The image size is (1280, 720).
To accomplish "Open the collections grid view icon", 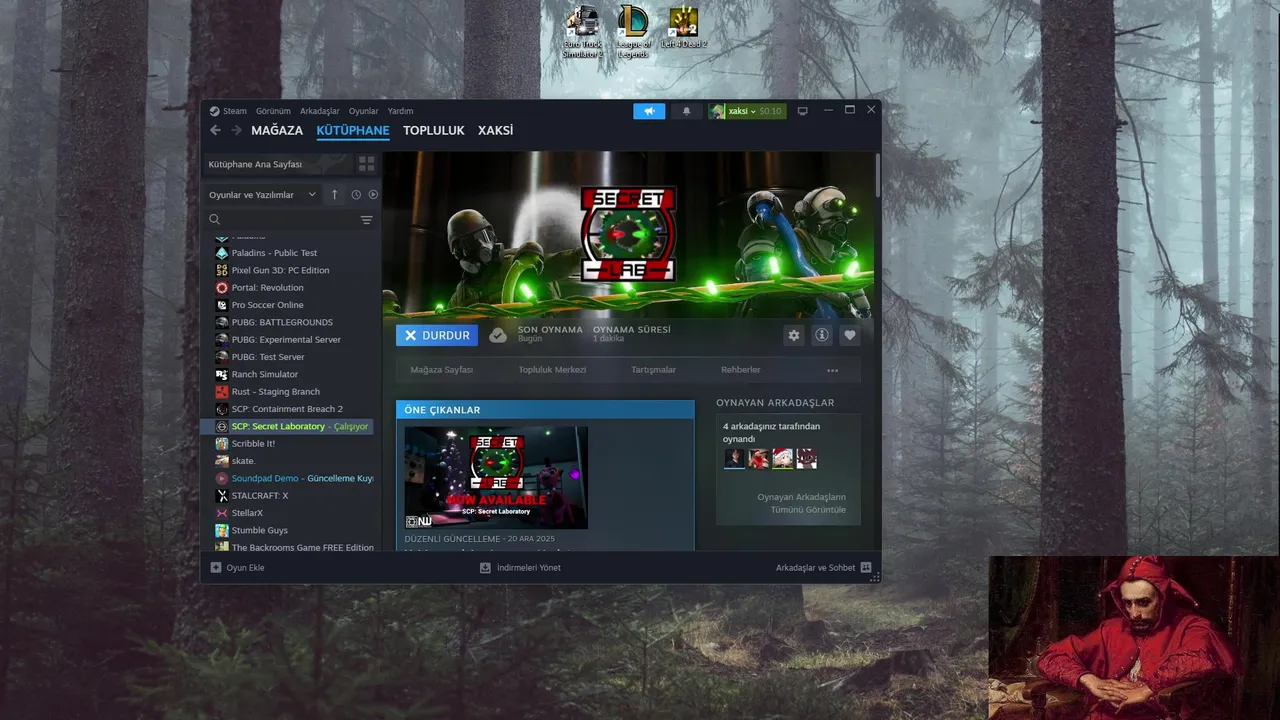I will click(x=366, y=163).
